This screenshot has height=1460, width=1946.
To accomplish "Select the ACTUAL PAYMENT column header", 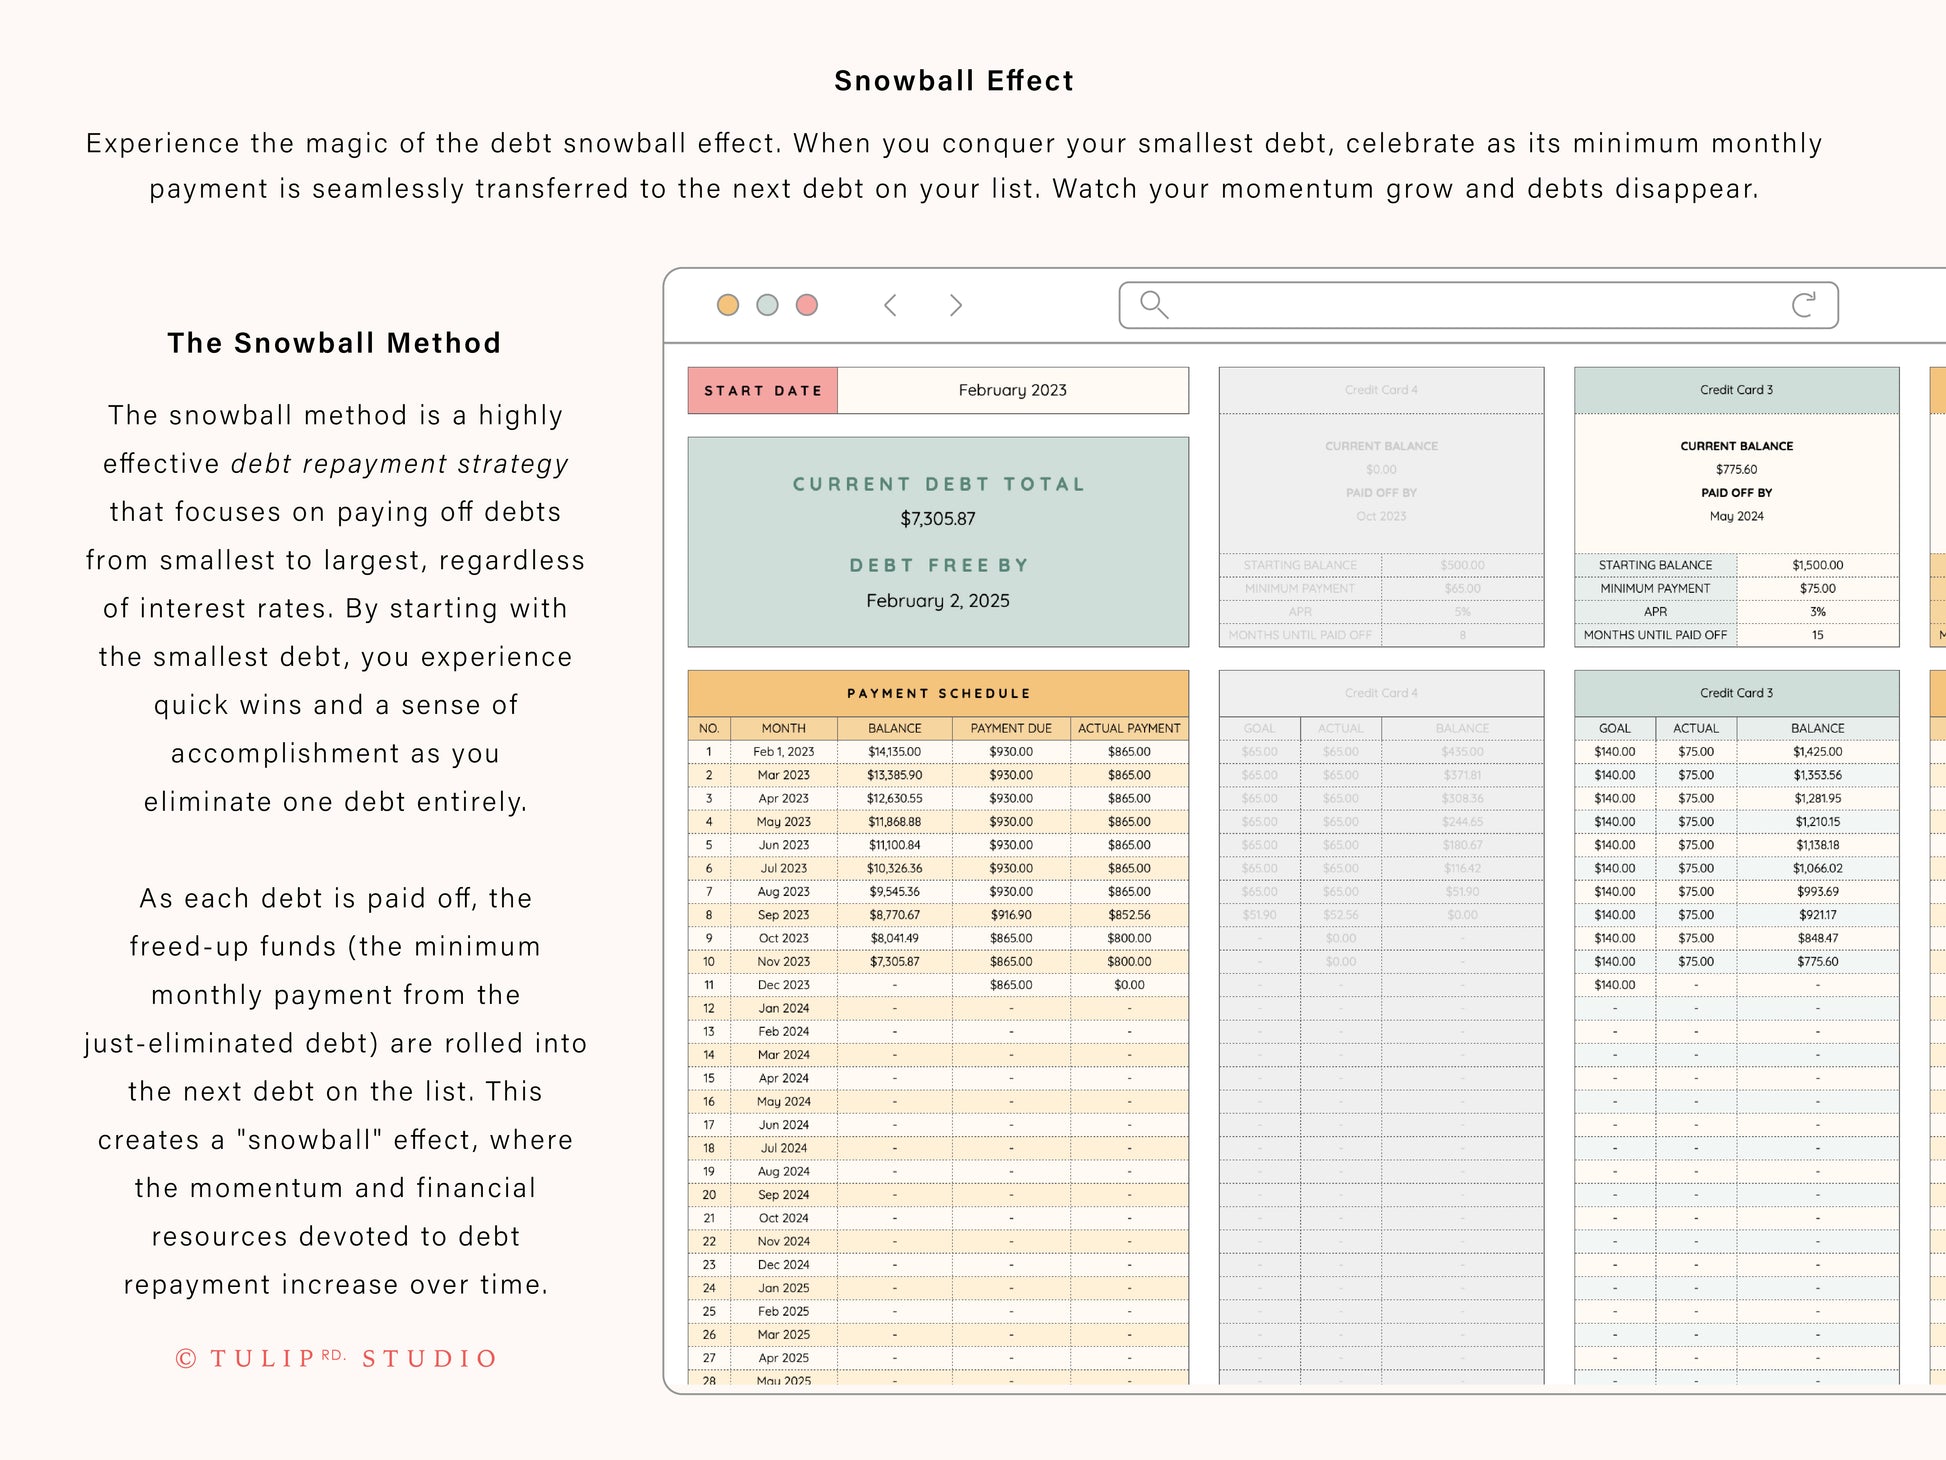I will coord(1129,728).
